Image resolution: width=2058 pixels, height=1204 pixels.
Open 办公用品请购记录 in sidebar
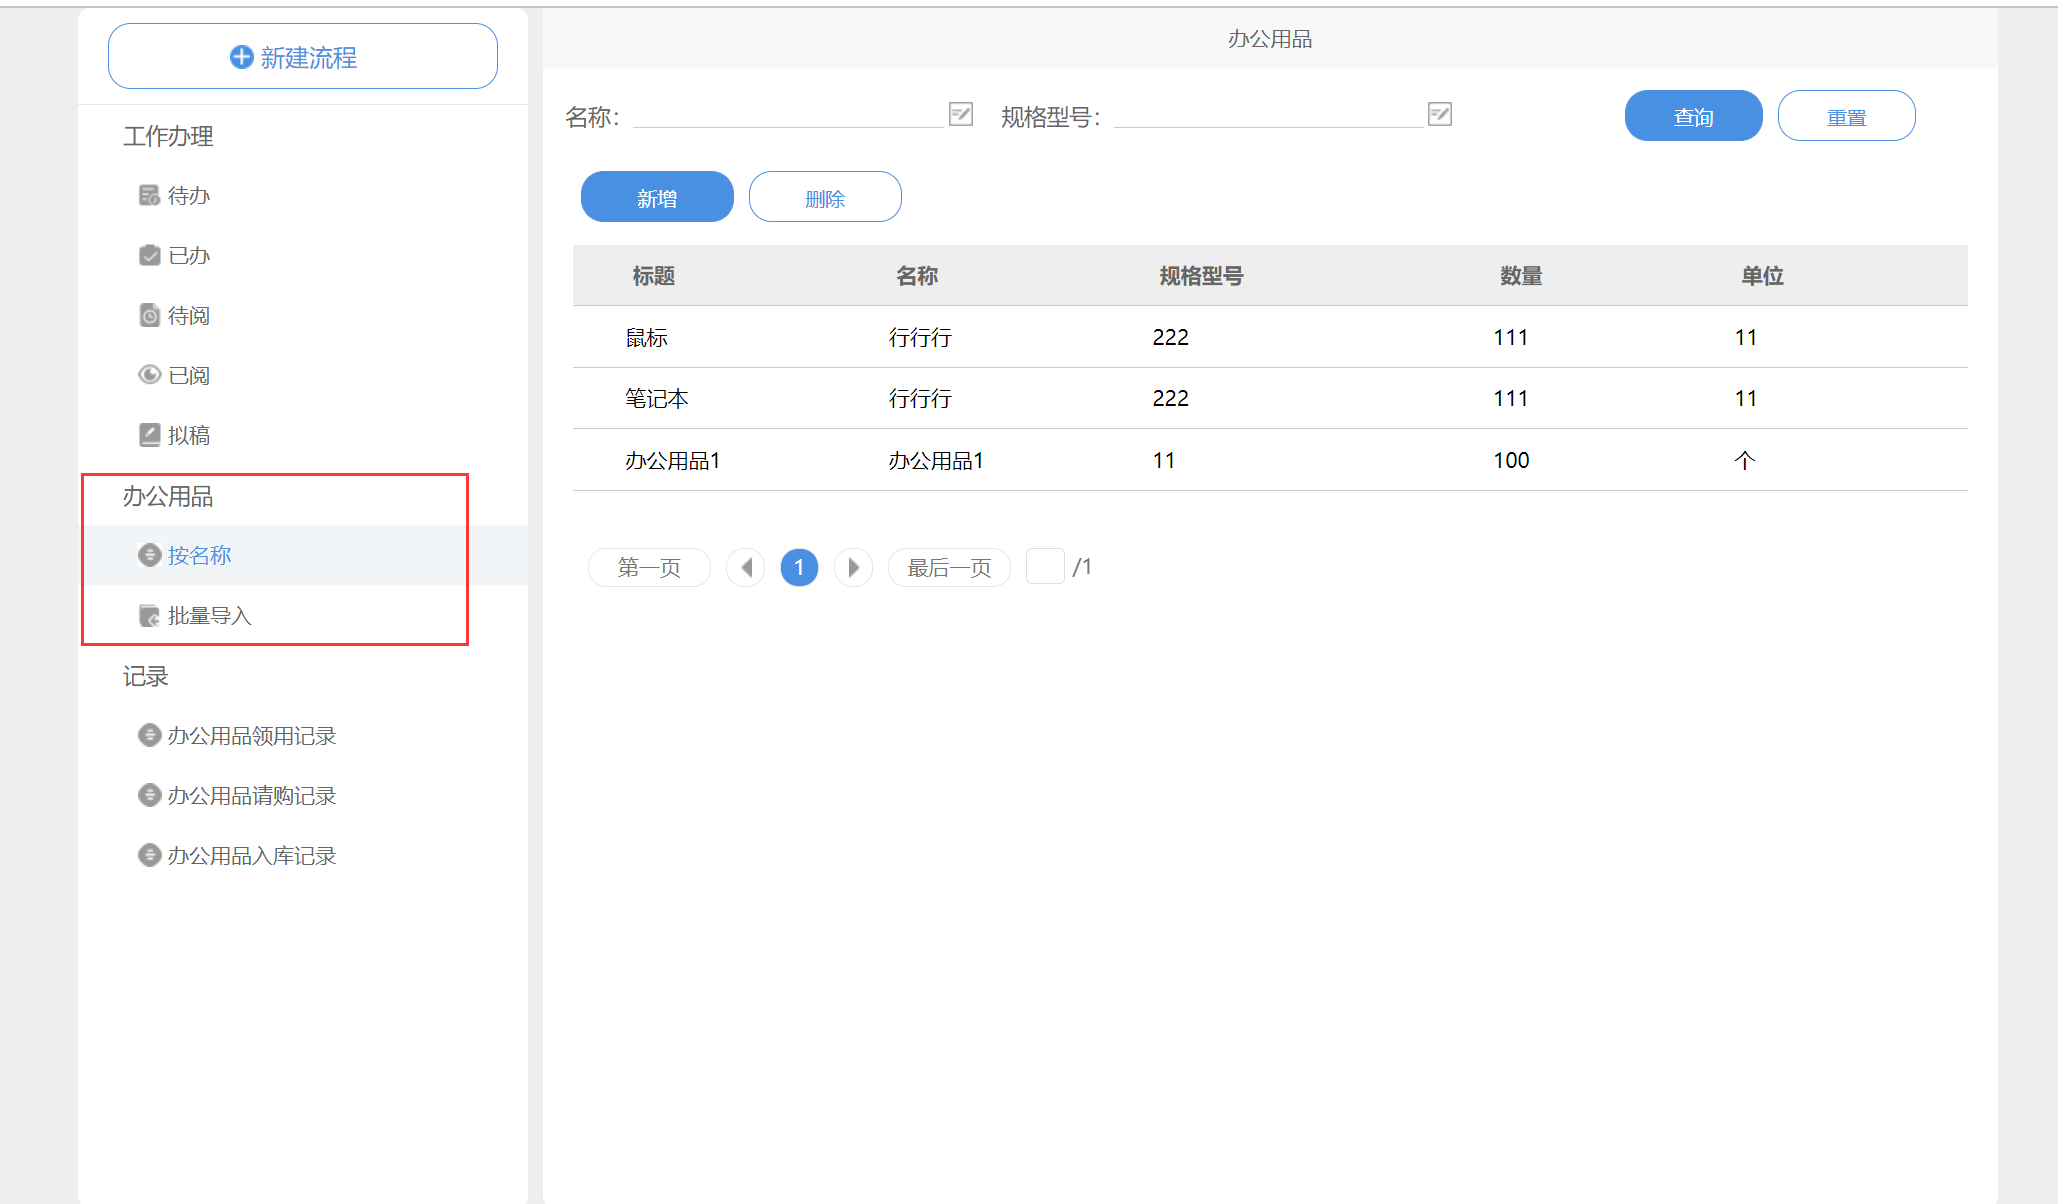(251, 796)
